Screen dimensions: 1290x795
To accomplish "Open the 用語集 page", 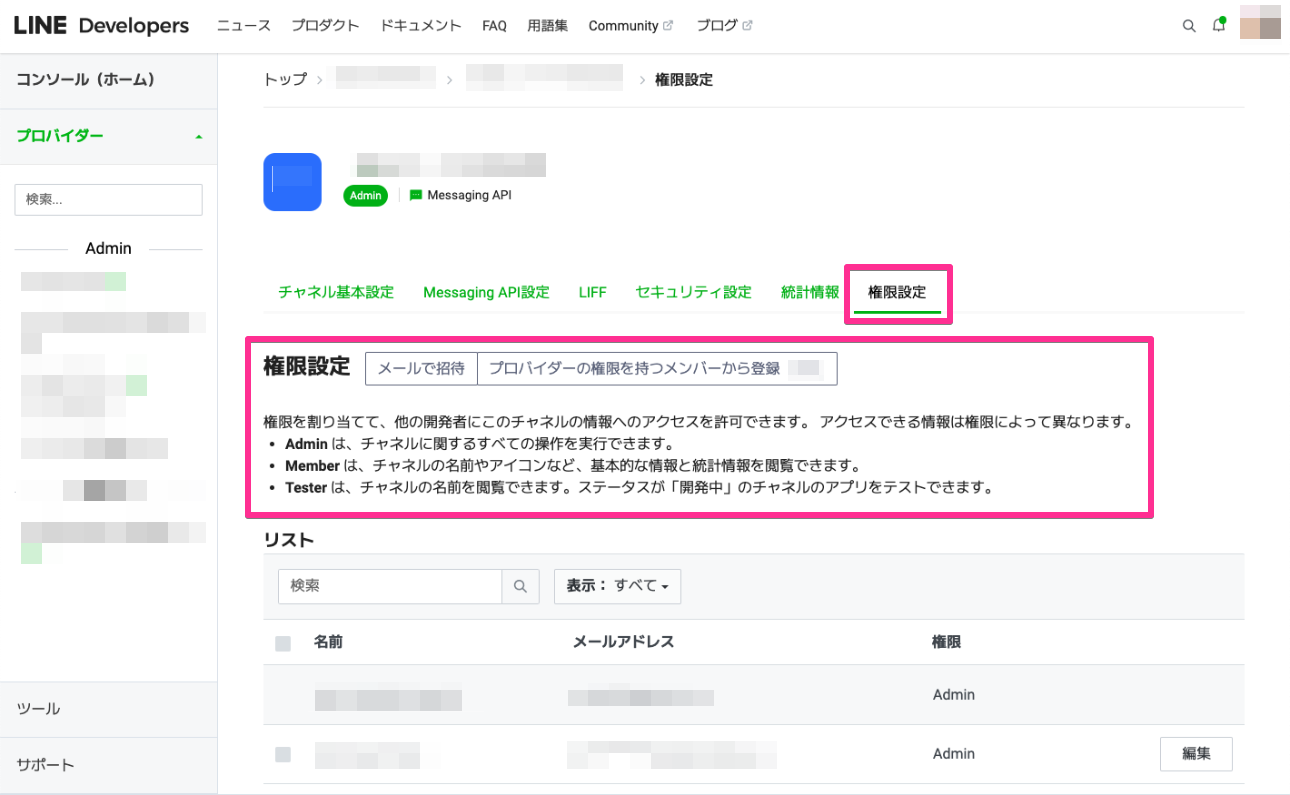I will (x=548, y=26).
